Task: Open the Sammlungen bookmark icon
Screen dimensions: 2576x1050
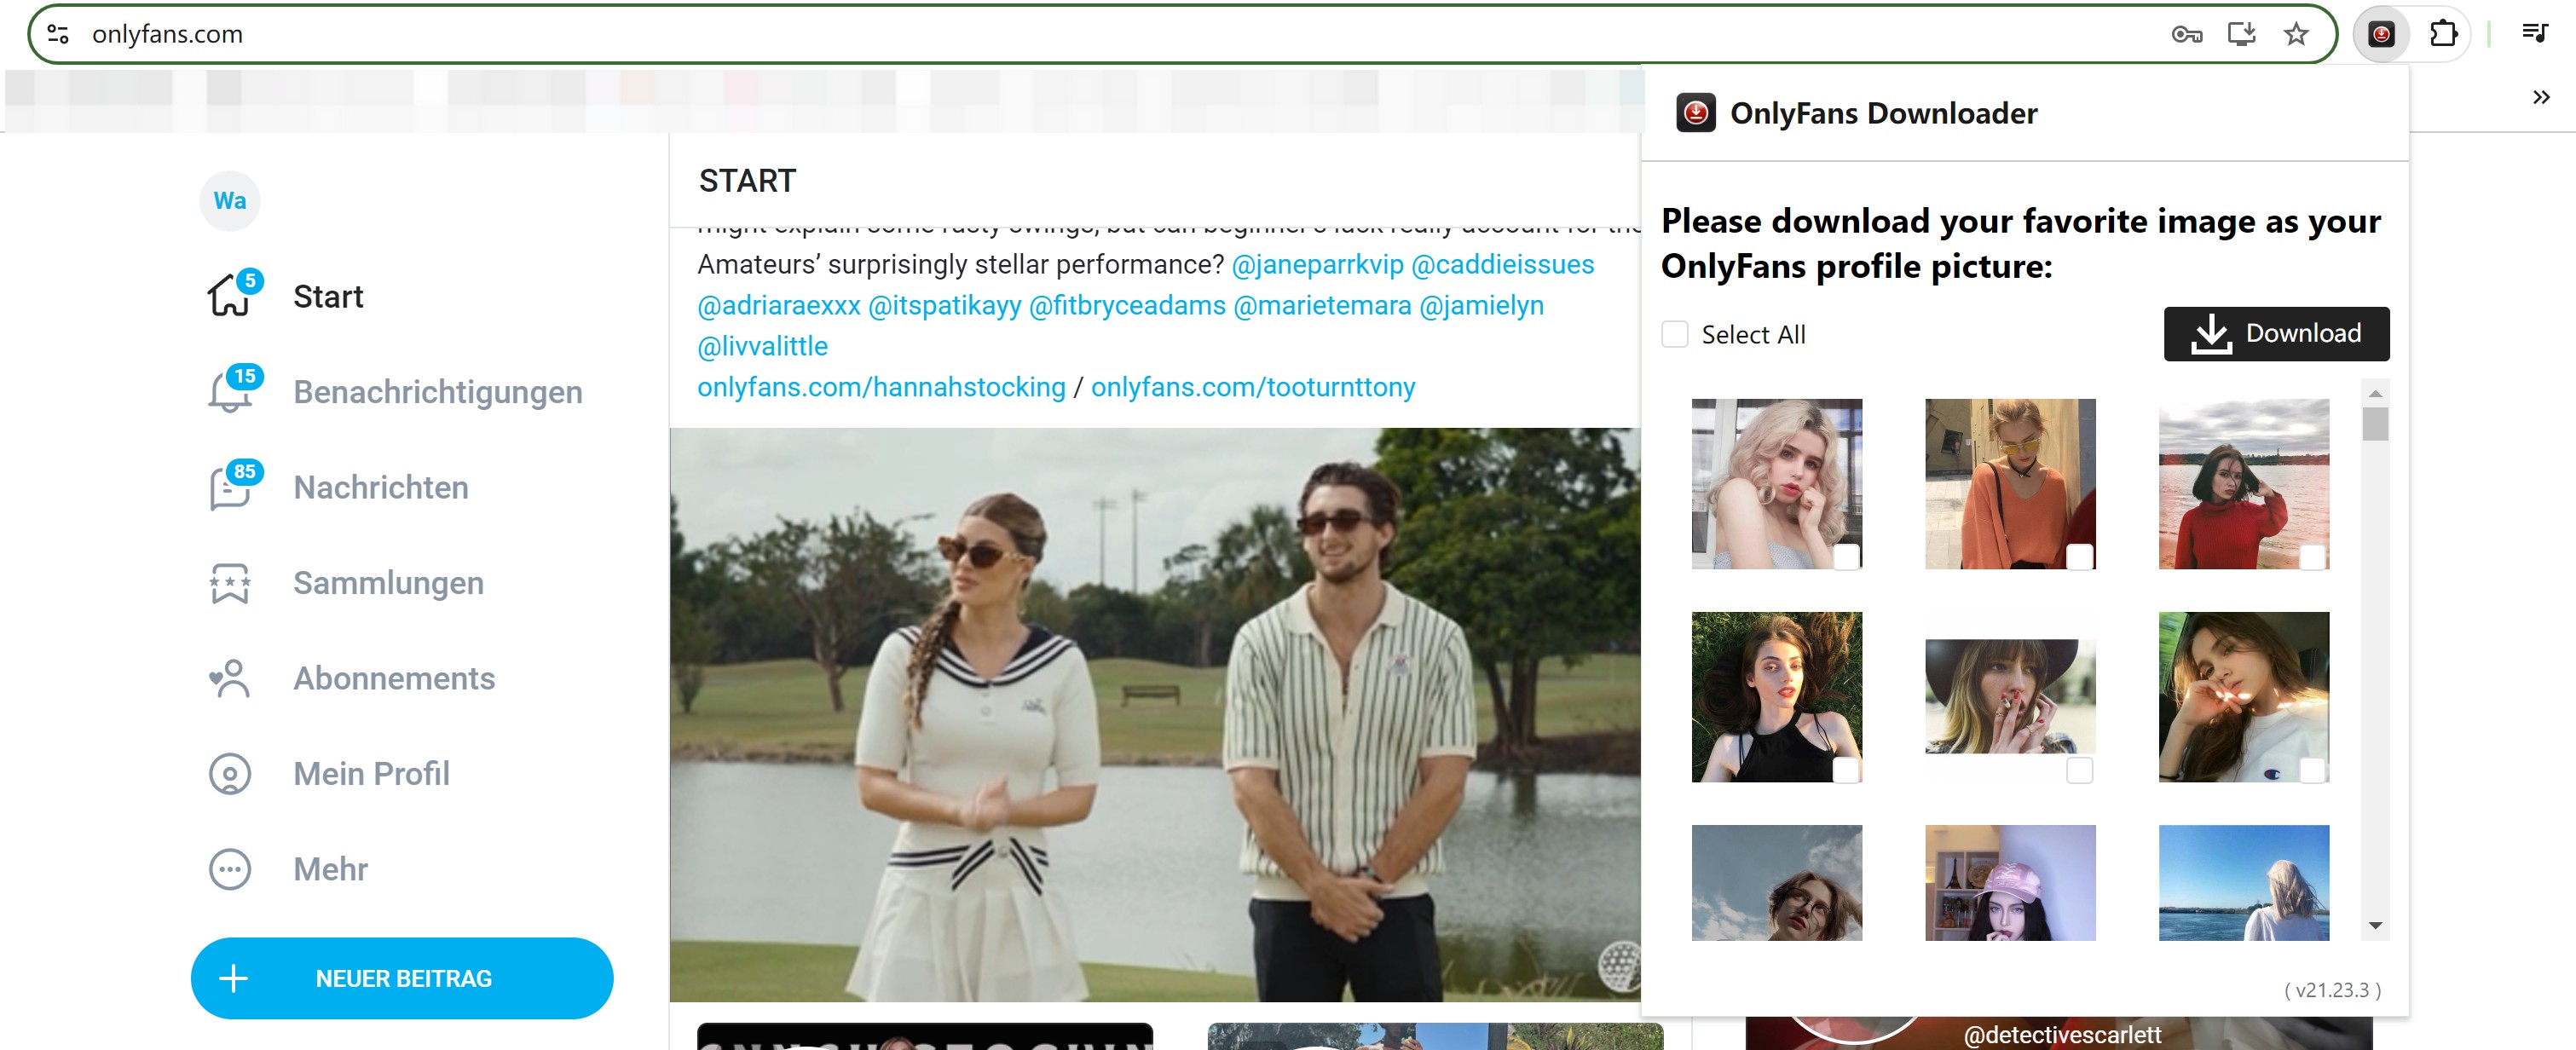Action: coord(230,583)
